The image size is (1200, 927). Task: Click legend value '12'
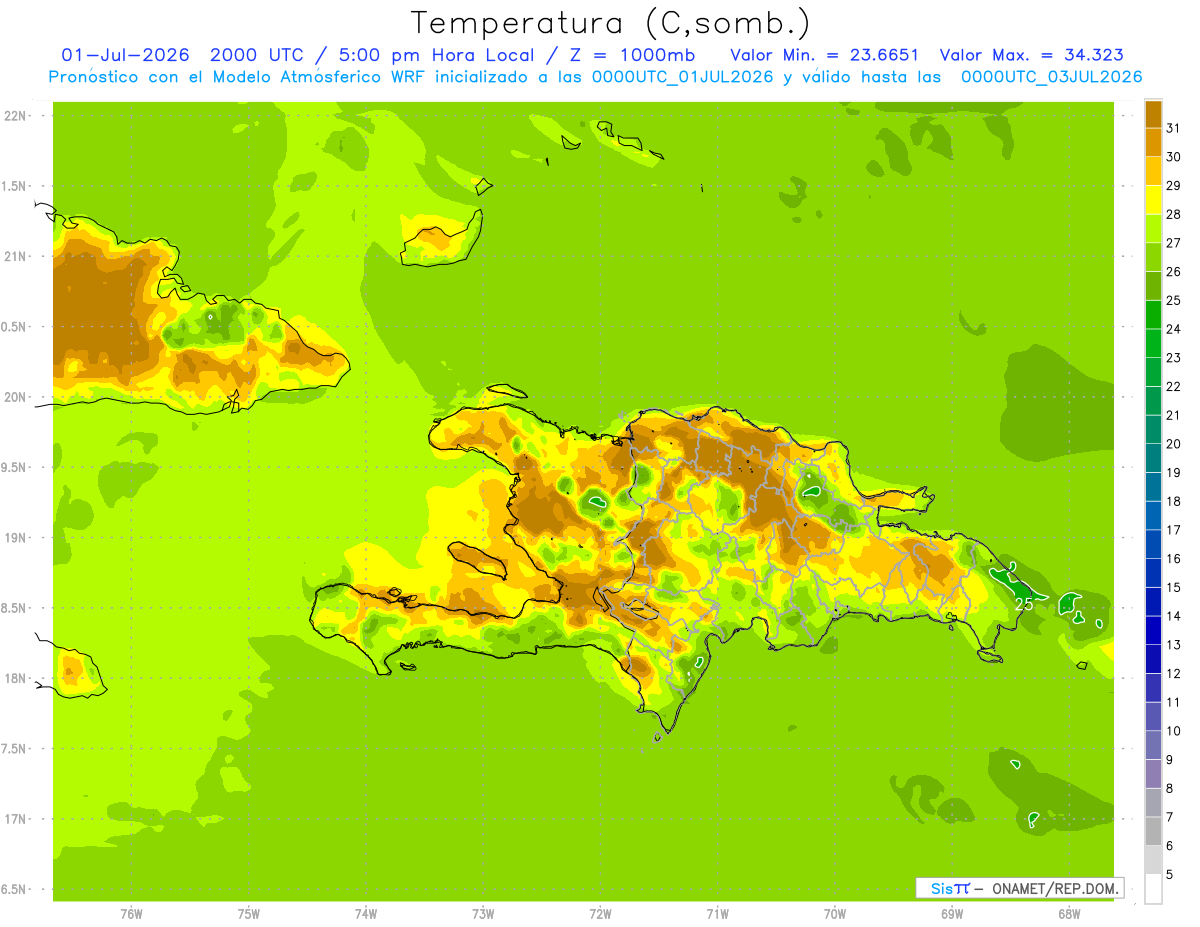pos(1173,674)
